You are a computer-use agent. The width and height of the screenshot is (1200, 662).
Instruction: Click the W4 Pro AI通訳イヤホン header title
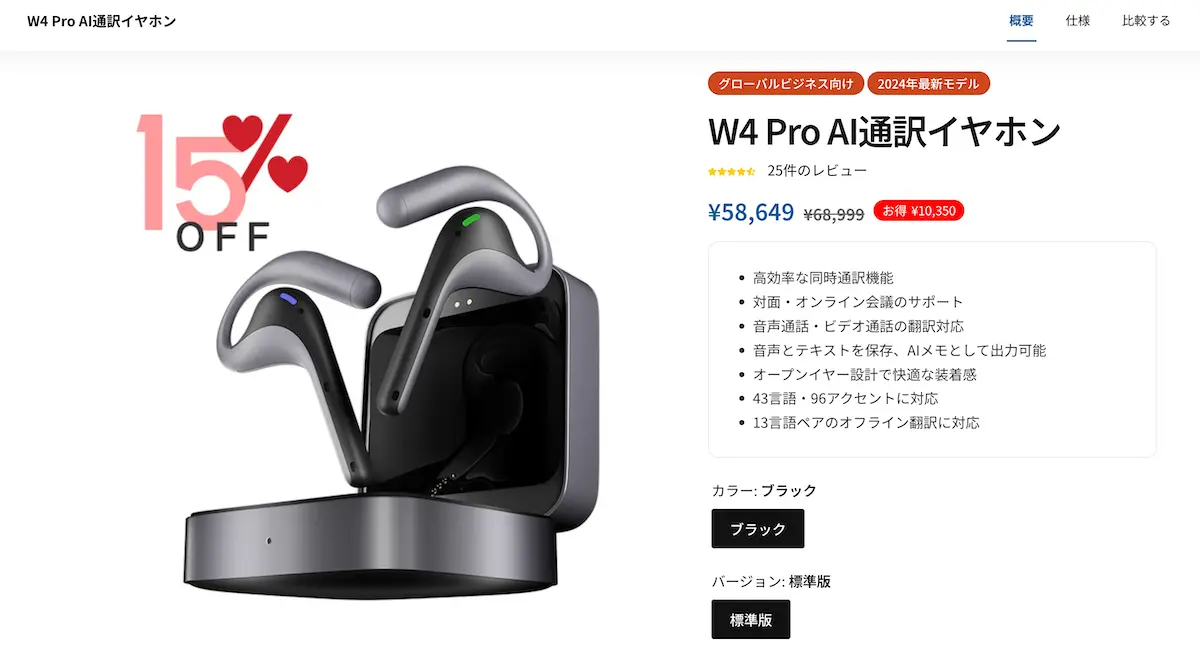(x=102, y=21)
